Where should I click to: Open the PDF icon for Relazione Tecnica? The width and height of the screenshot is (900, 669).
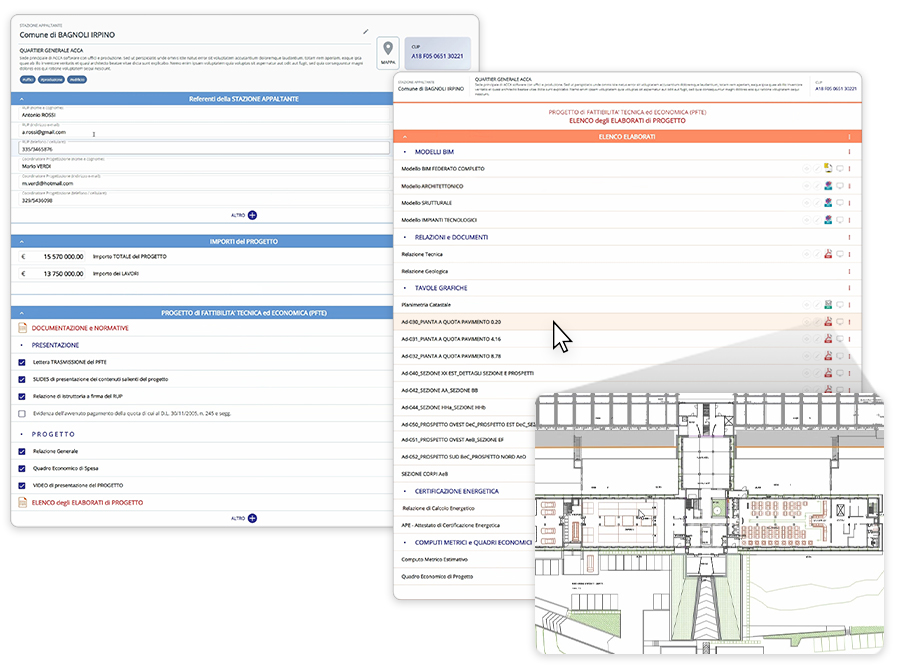[828, 254]
